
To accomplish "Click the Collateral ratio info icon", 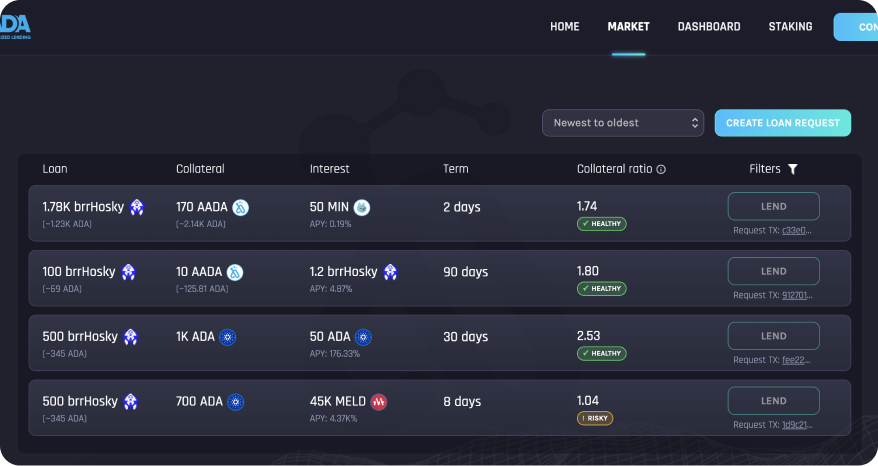I will coord(661,170).
